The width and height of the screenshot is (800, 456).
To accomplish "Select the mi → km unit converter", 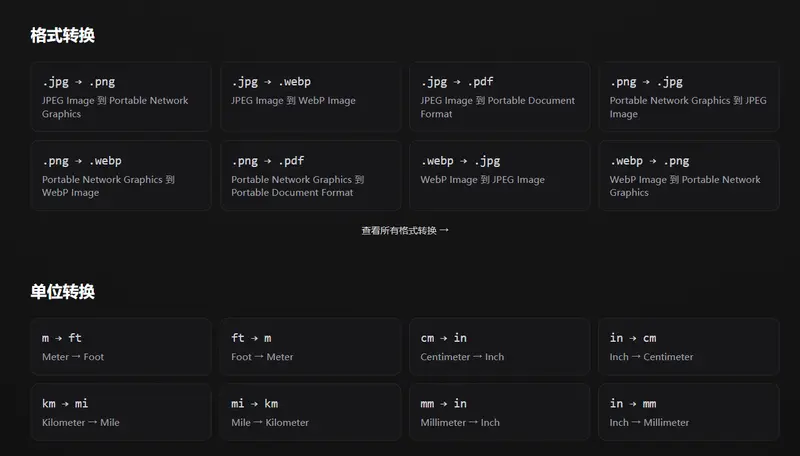I will coord(310,411).
